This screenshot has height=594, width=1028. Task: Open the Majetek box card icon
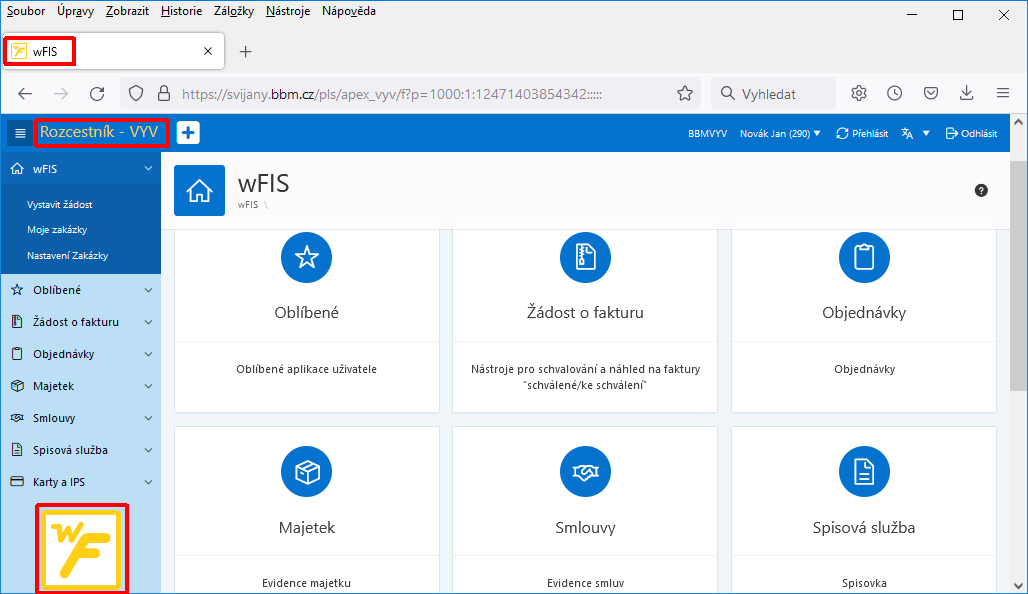306,472
